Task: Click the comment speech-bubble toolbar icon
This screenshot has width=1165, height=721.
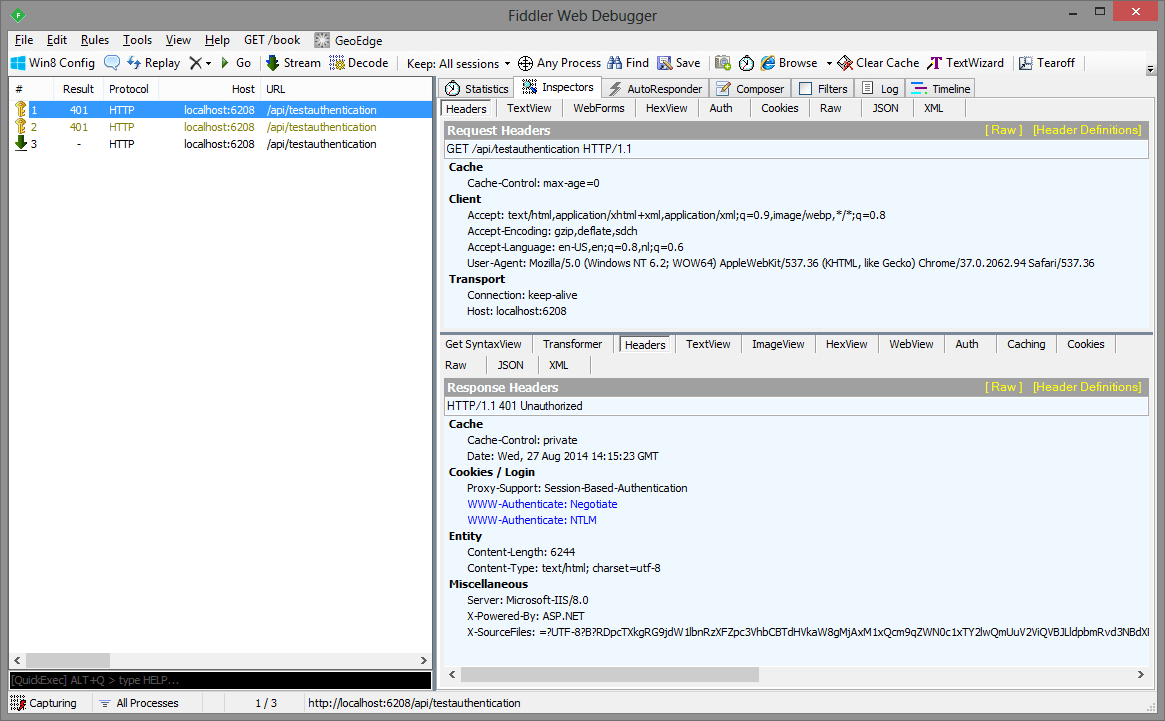Action: coord(111,63)
